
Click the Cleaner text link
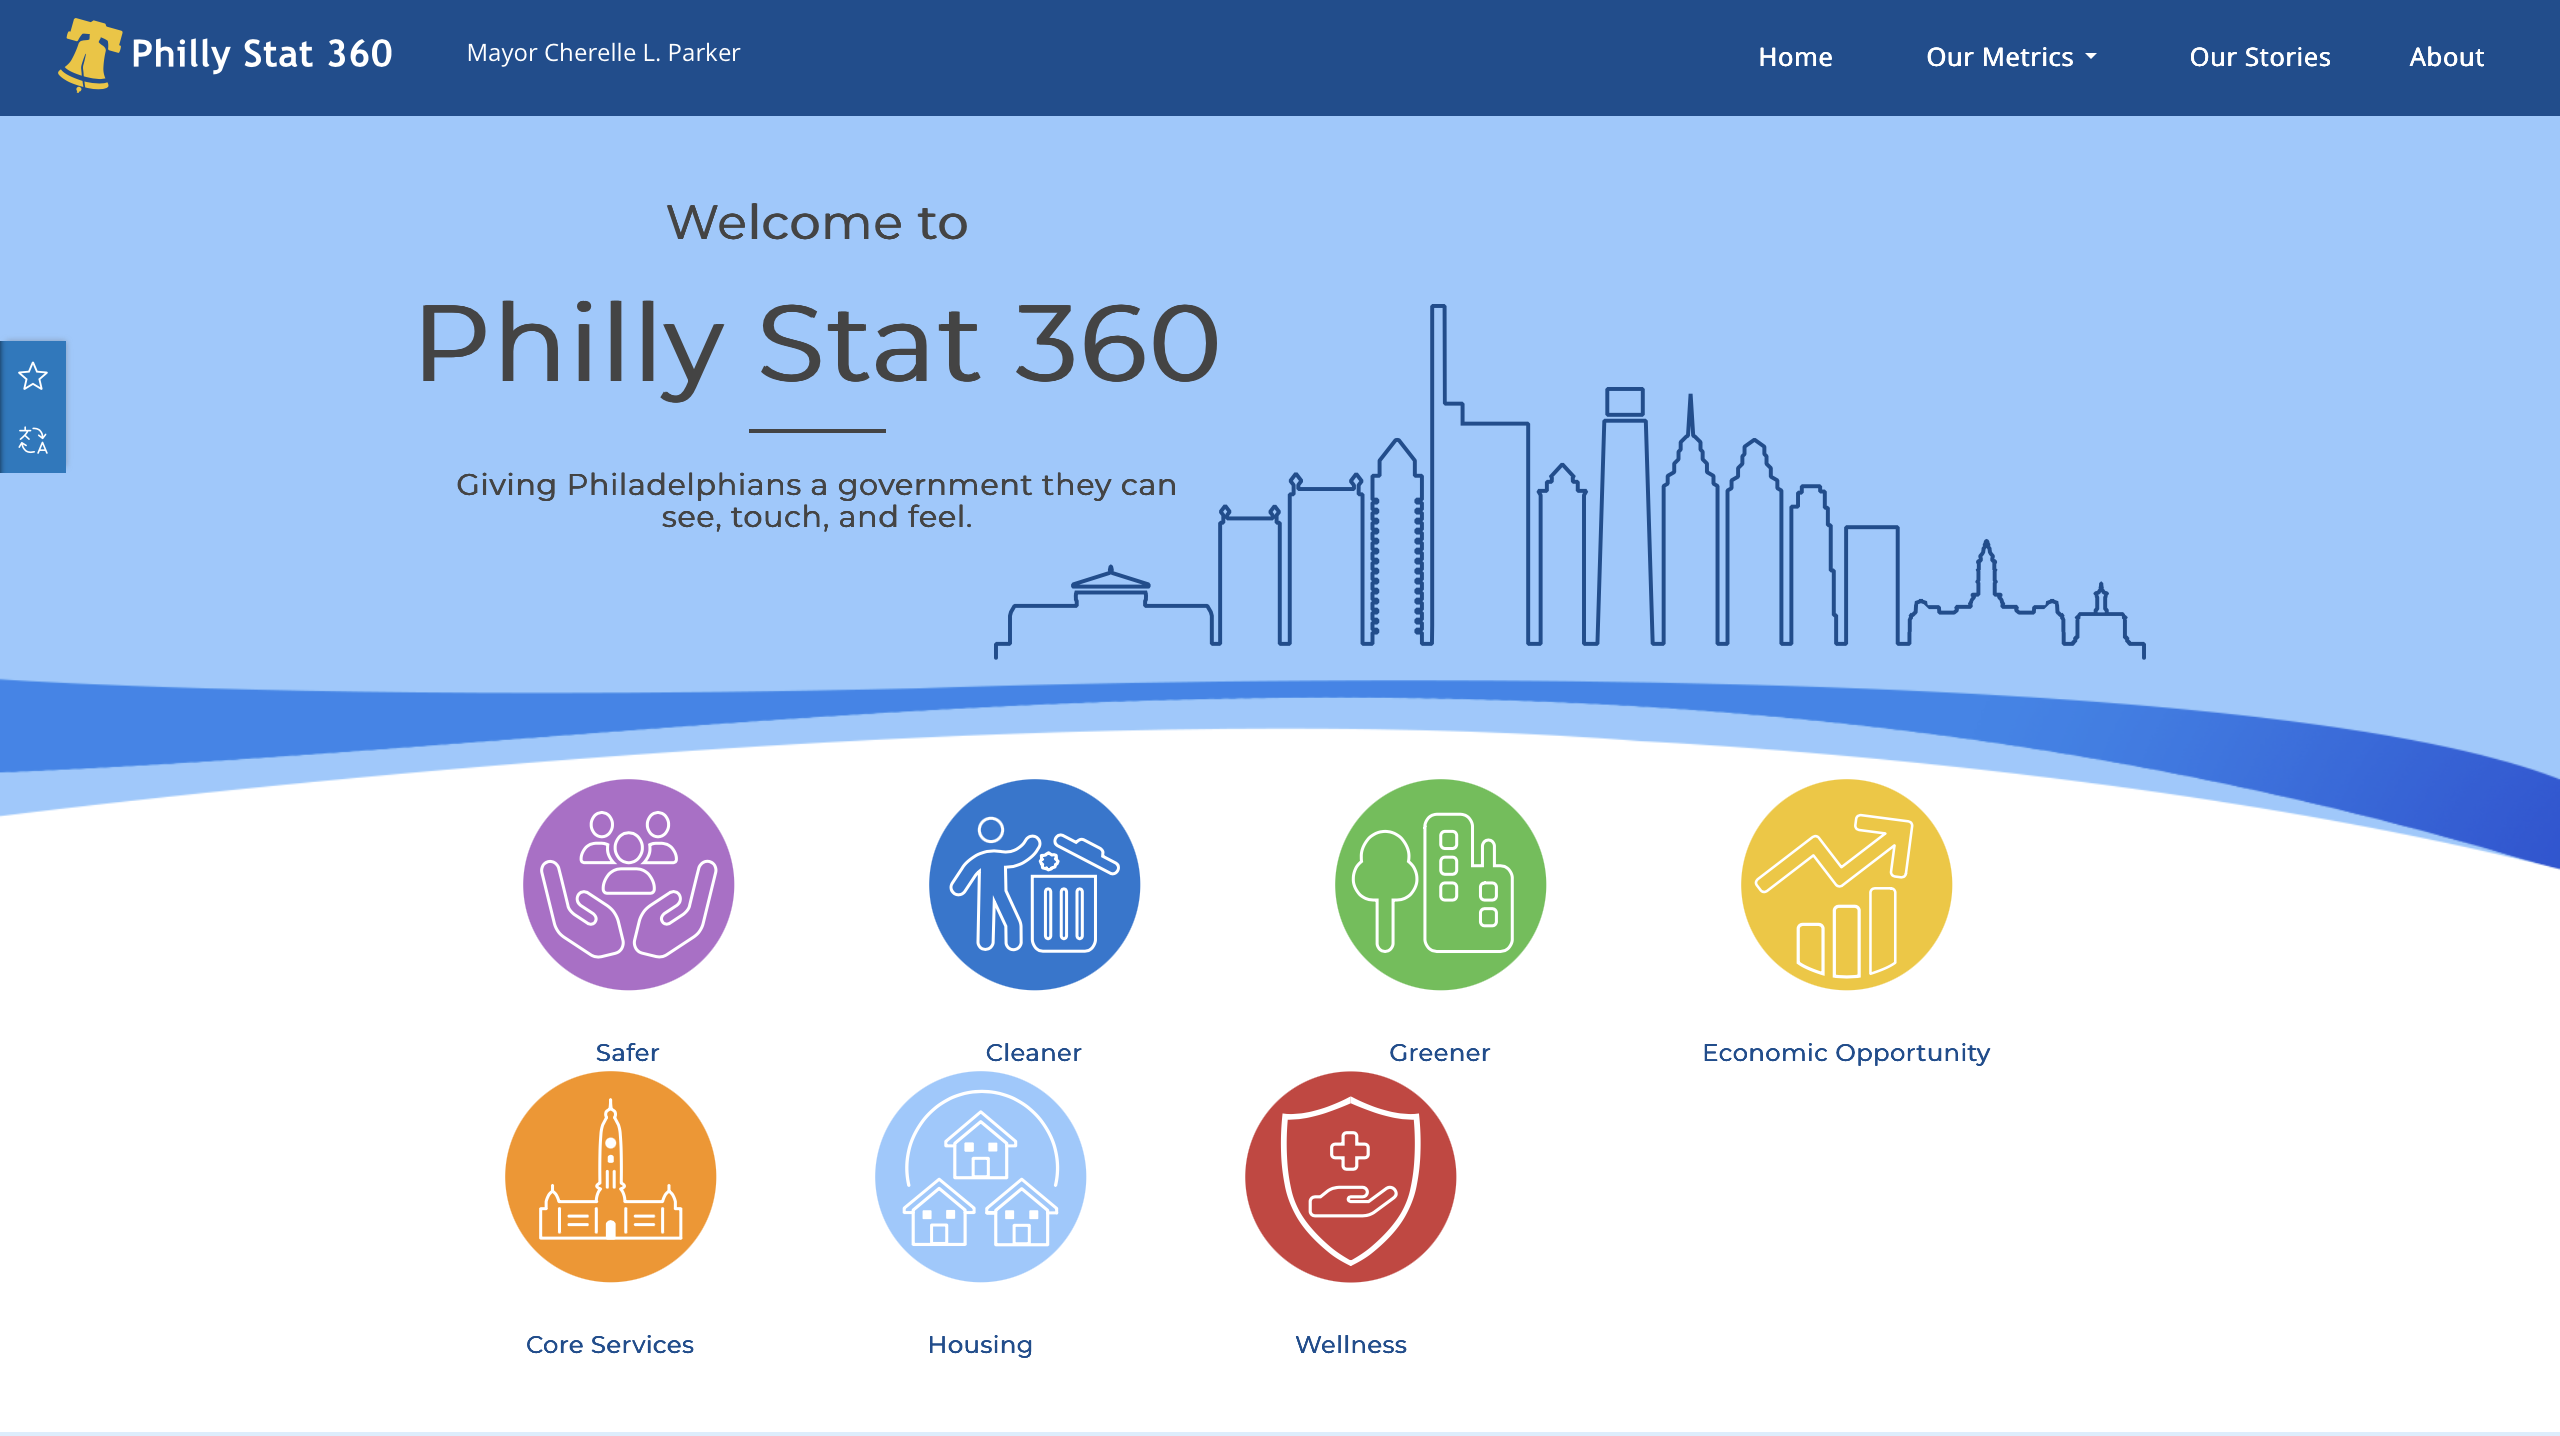pos(1033,1052)
